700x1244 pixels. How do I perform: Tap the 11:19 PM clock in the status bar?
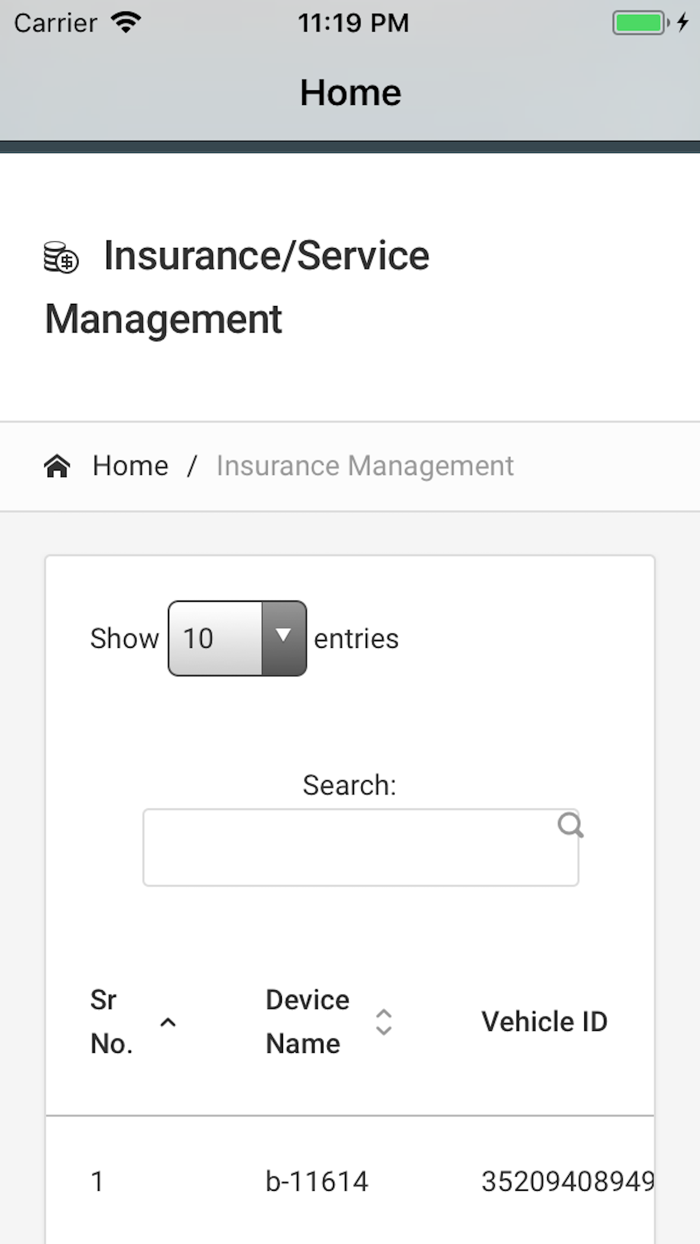pos(353,23)
